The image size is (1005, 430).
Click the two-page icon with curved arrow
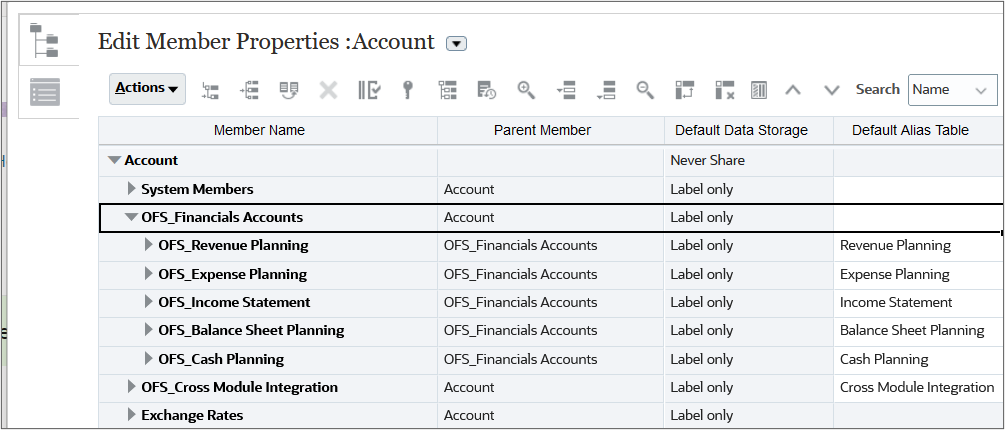(289, 90)
